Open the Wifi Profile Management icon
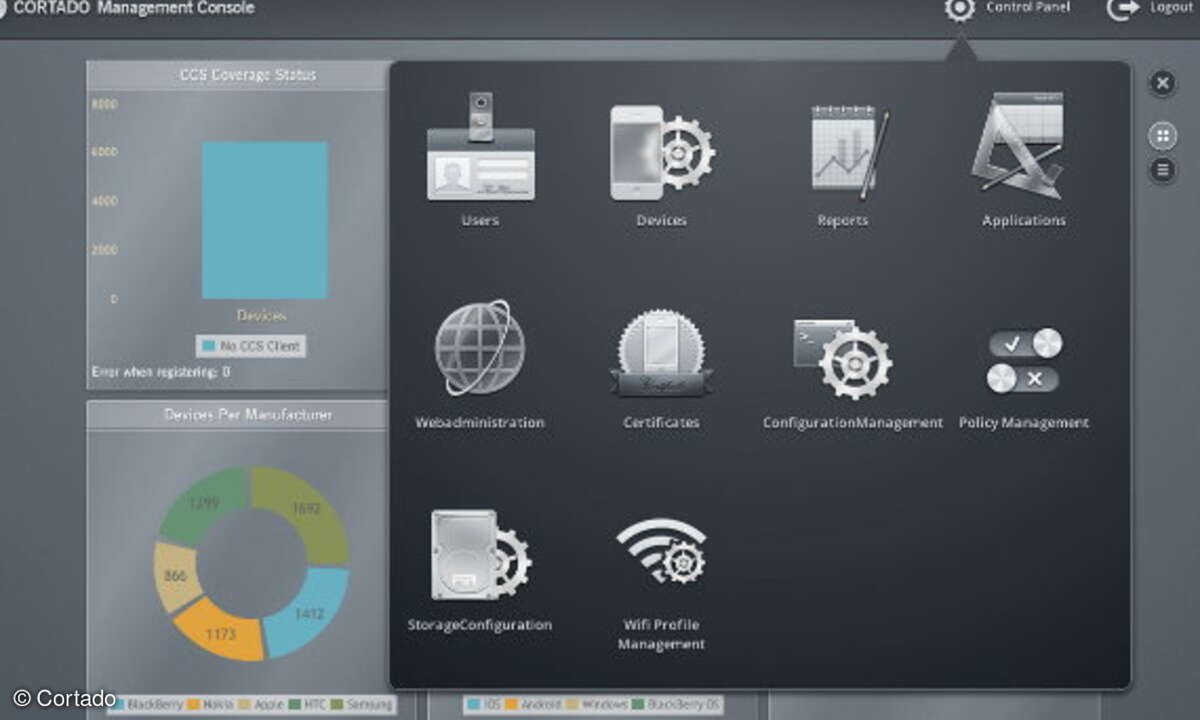The width and height of the screenshot is (1200, 720). pos(662,550)
